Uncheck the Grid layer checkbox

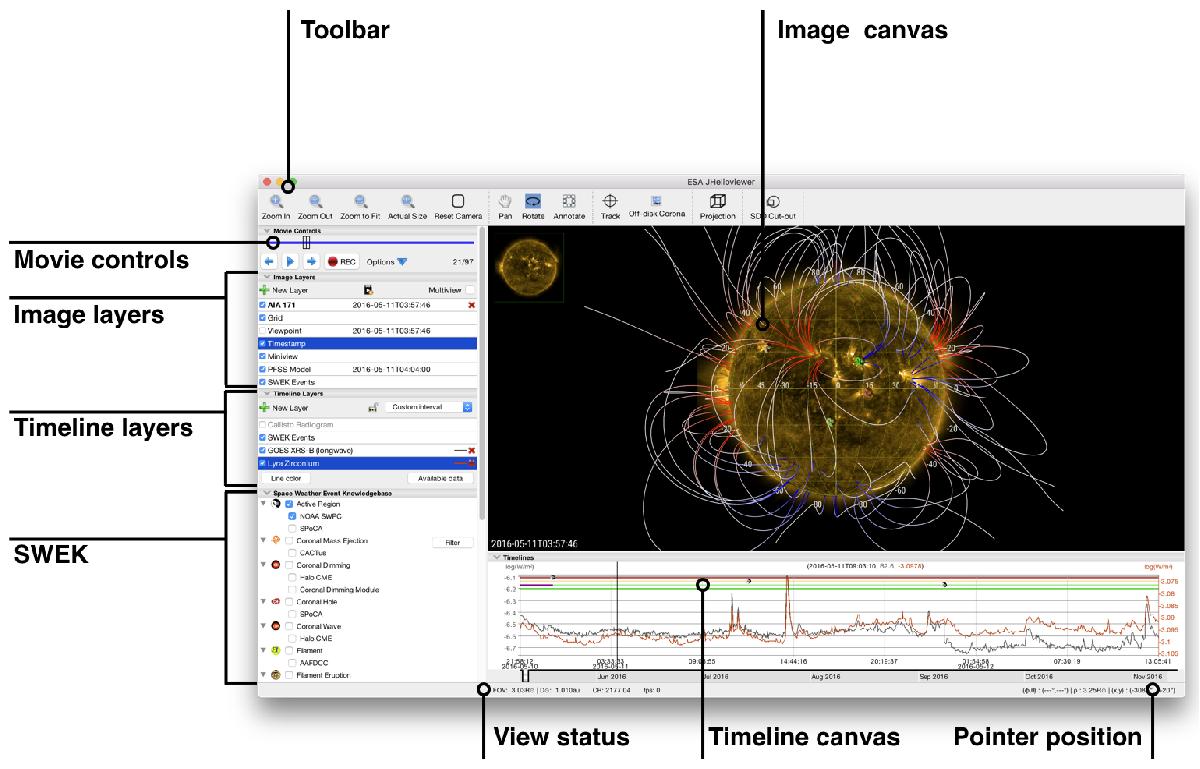tap(263, 317)
